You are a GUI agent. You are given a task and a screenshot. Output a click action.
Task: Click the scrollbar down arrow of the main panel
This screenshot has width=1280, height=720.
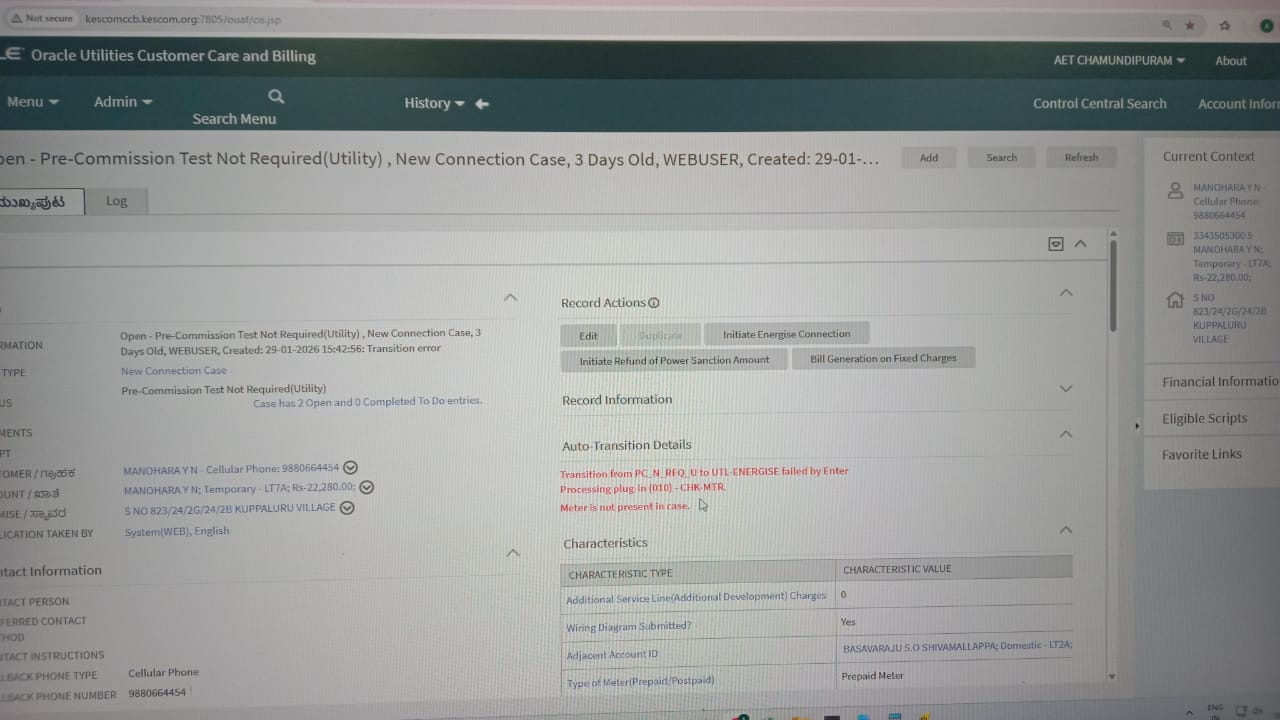(1113, 676)
